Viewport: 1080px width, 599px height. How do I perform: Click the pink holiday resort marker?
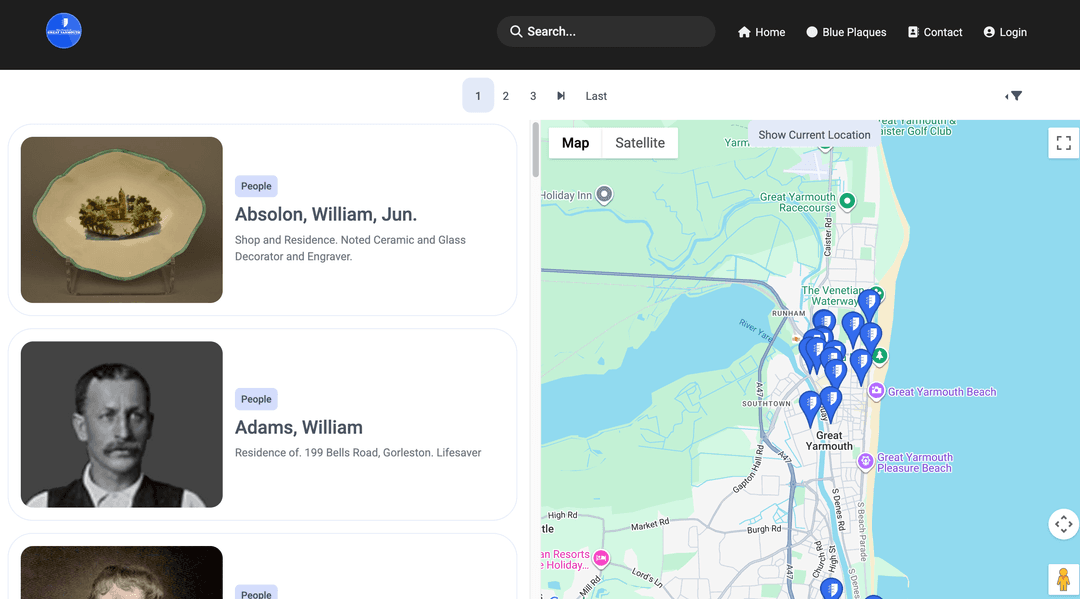coord(601,558)
